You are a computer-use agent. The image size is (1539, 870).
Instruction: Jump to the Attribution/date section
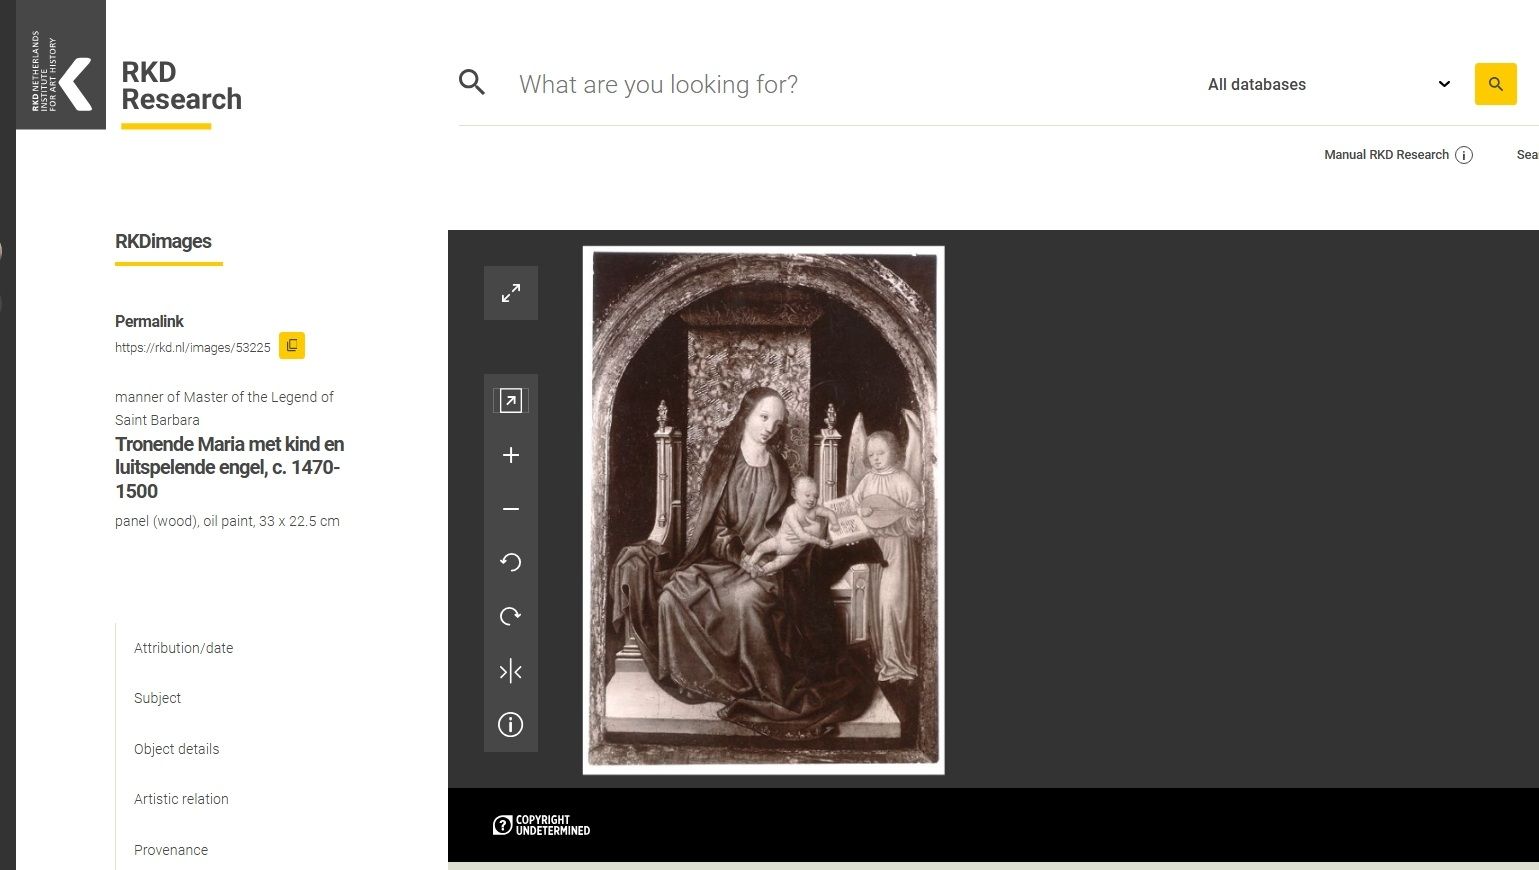point(184,648)
